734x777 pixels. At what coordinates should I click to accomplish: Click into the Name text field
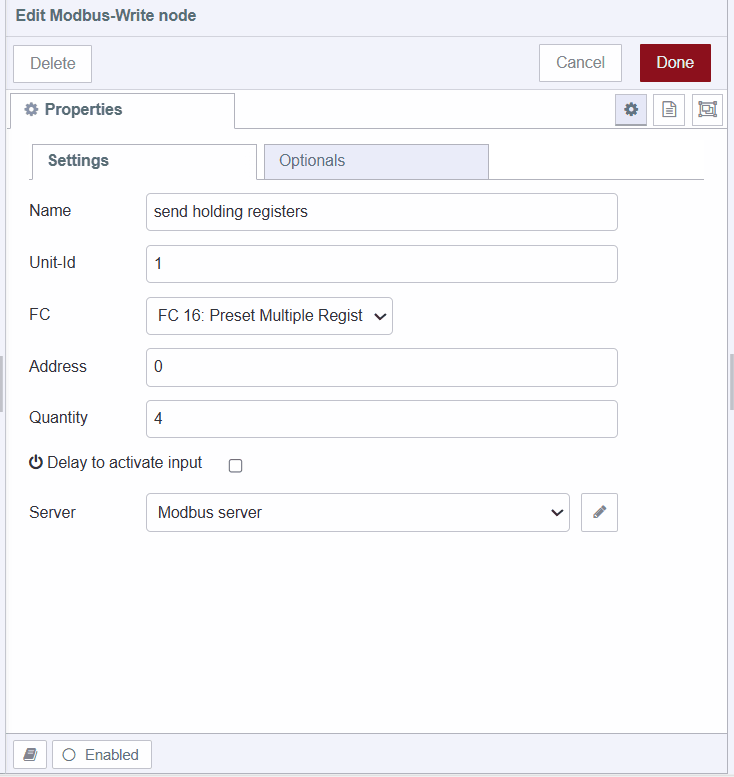pyautogui.click(x=381, y=212)
